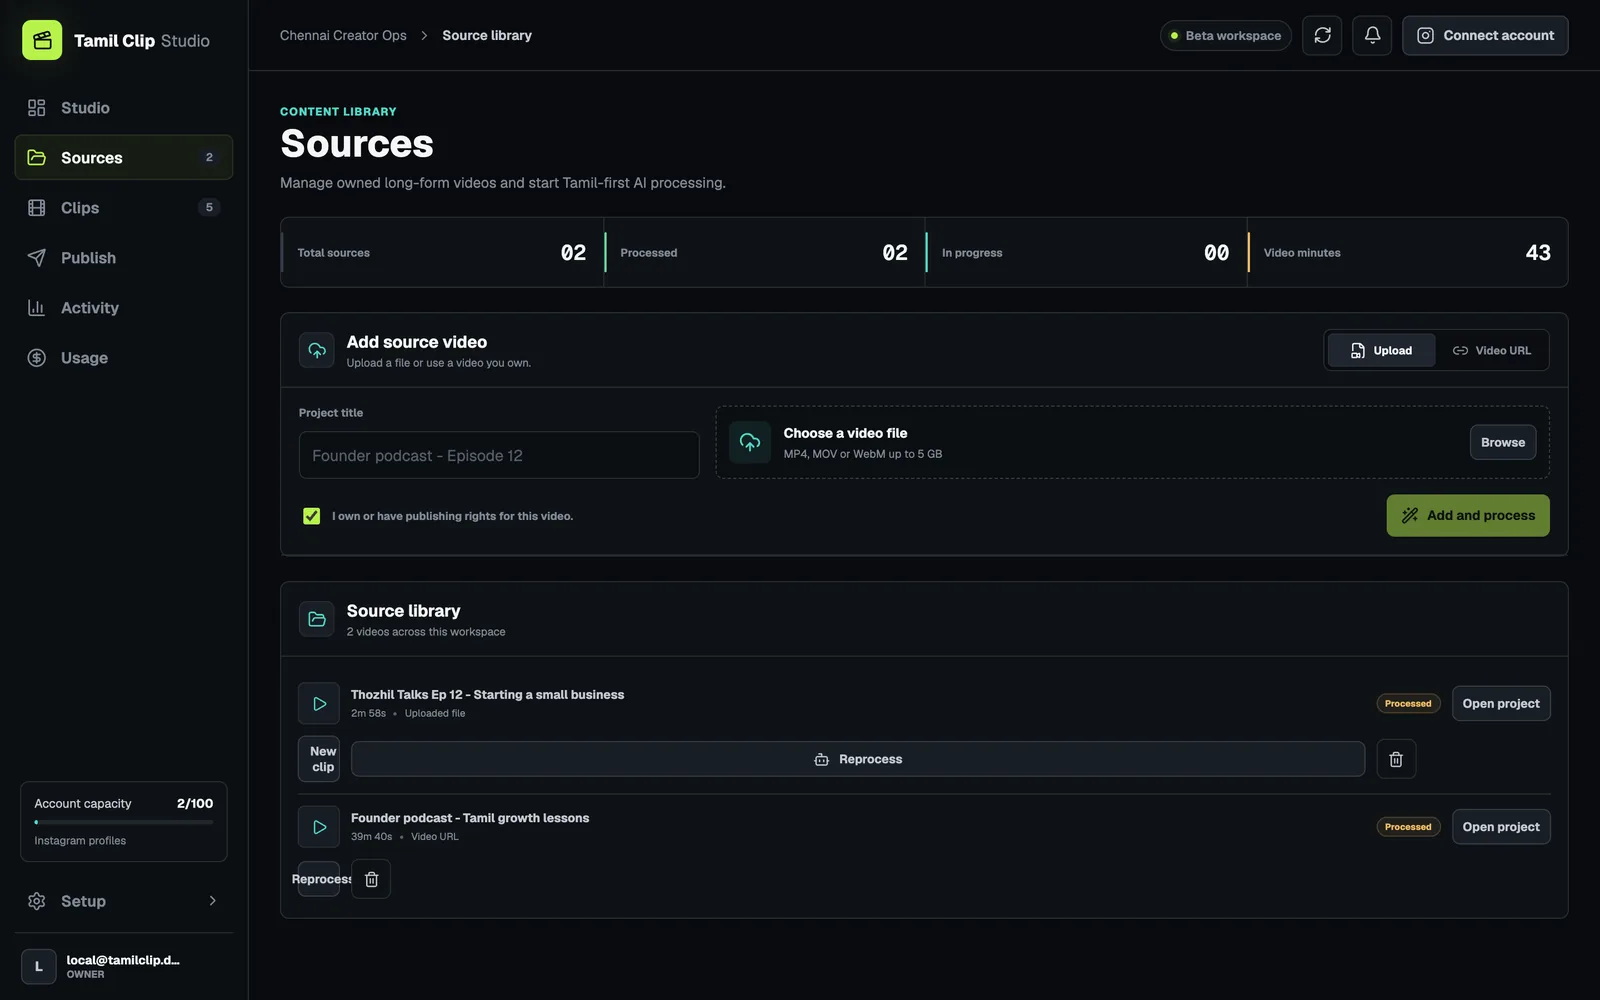Image resolution: width=1600 pixels, height=1000 pixels.
Task: Open notifications bell icon
Action: click(1372, 35)
